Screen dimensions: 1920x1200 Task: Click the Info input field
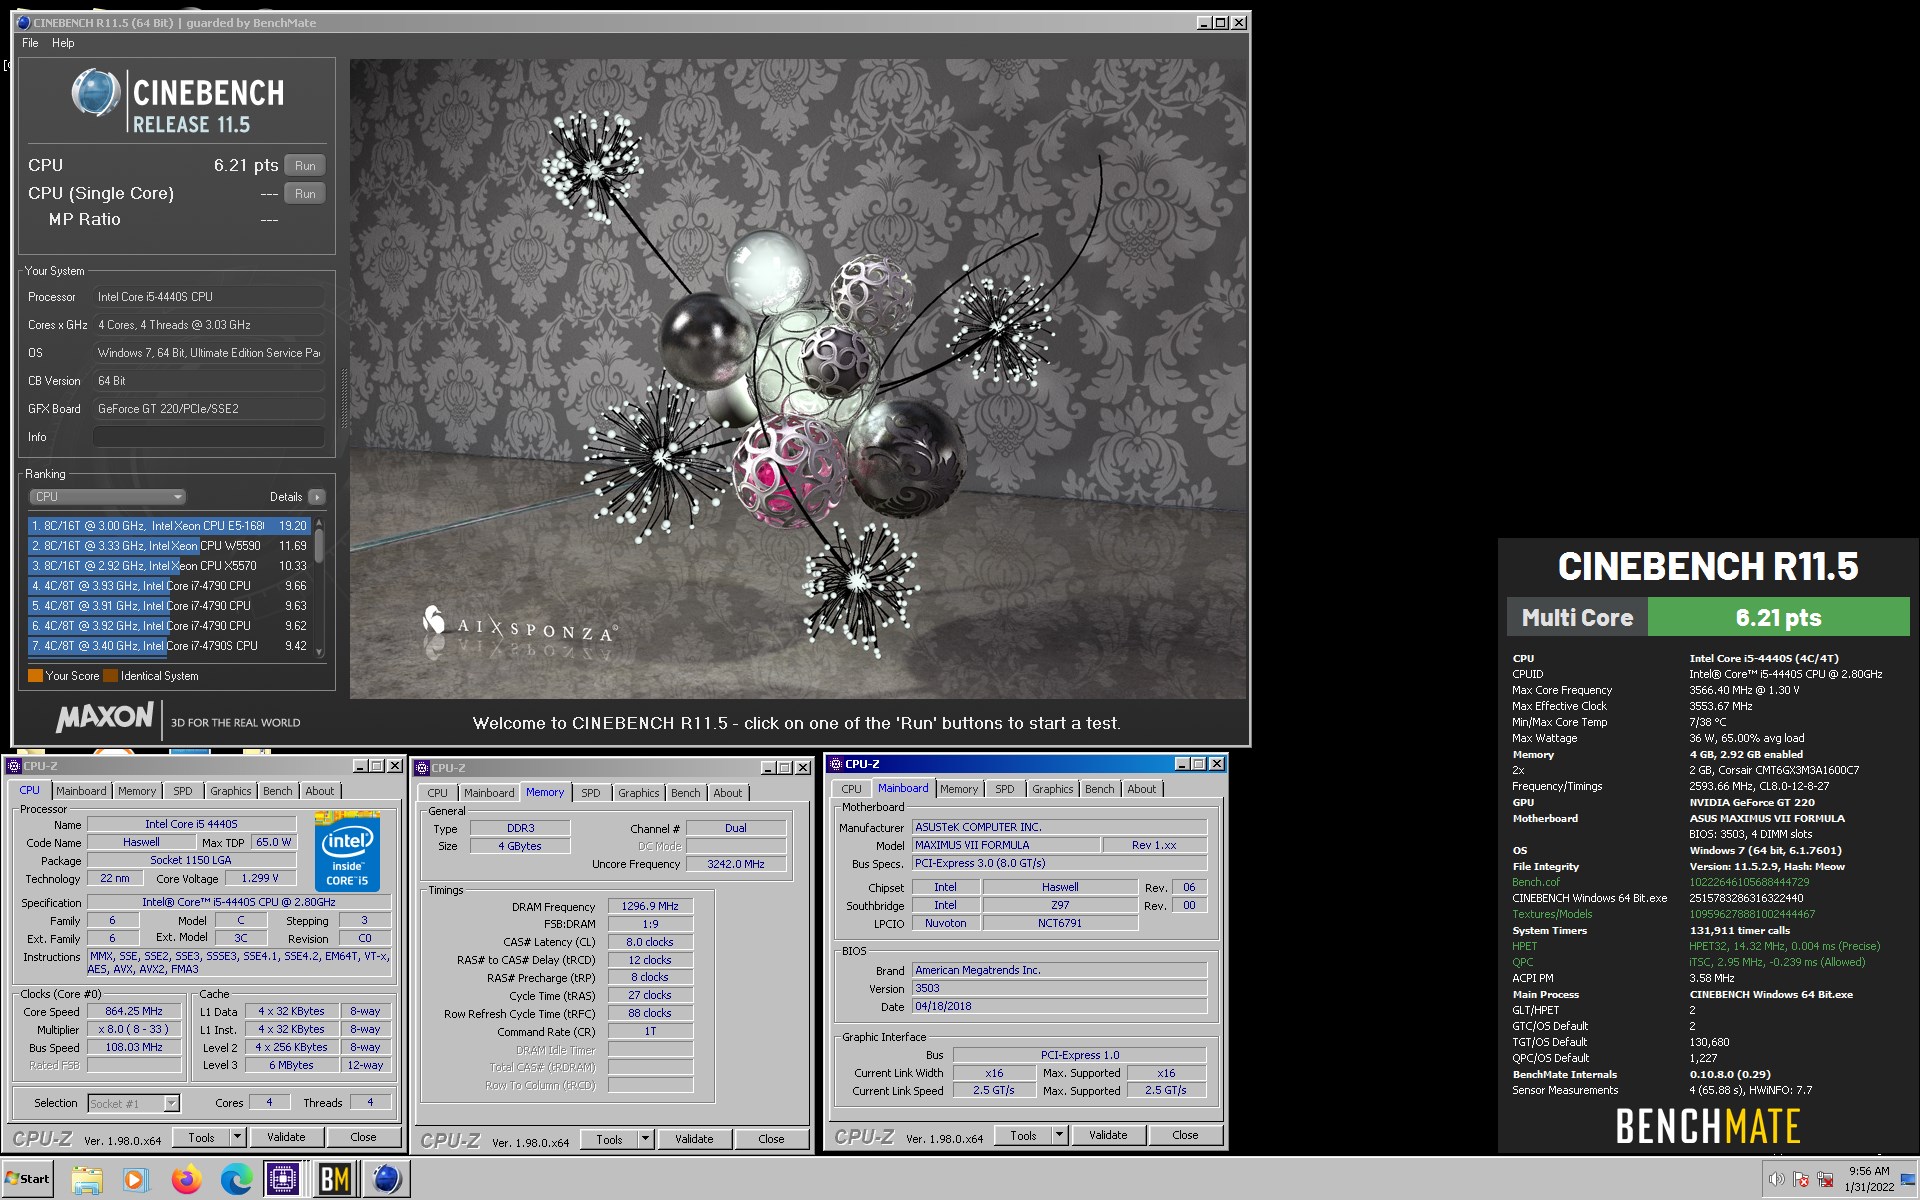(x=208, y=437)
